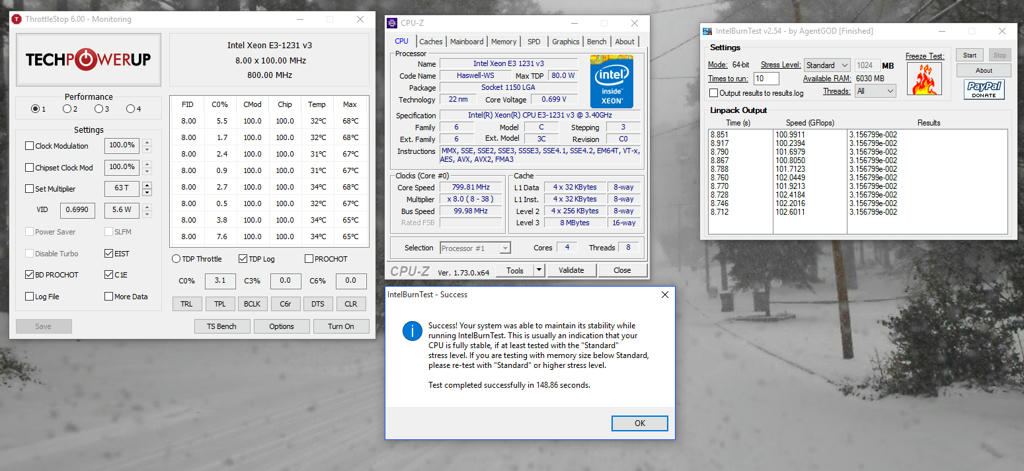Image resolution: width=1024 pixels, height=471 pixels.
Task: Toggle the C1E checkbox
Action: [108, 274]
